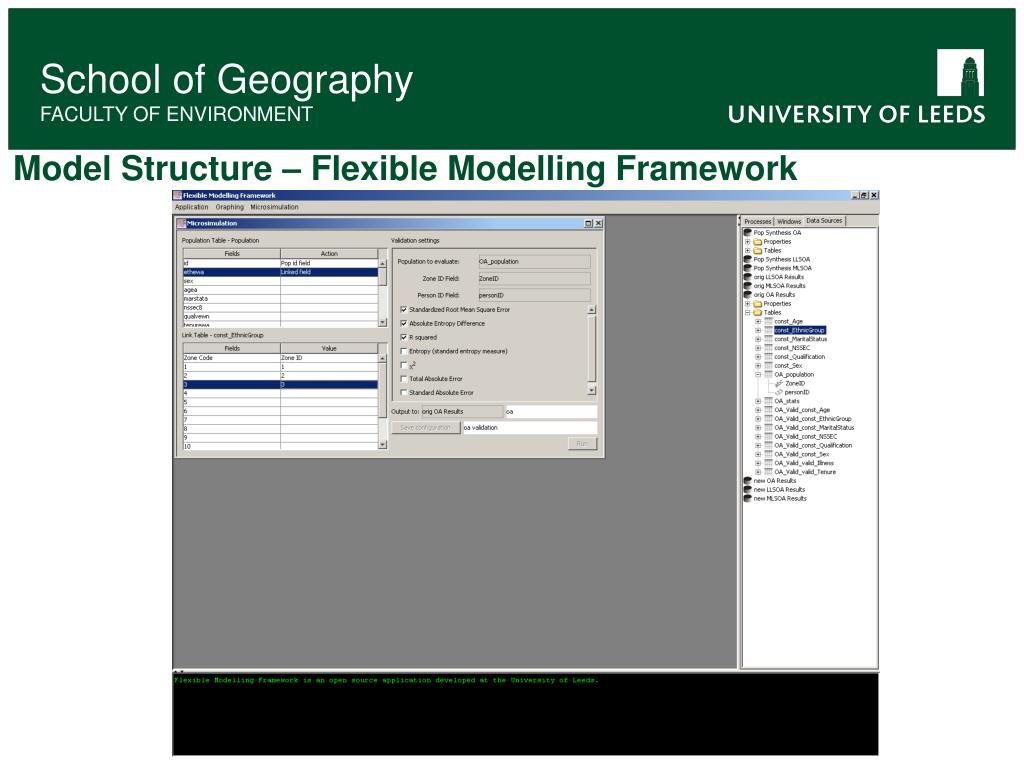Screen dimensions: 1024x768
Task: Click the OA_Valid_const_Age table icon
Action: tap(768, 410)
